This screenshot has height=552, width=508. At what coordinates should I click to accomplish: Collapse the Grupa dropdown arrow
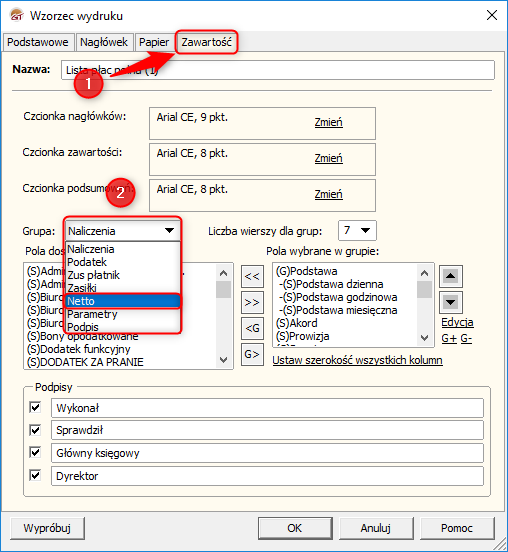[170, 231]
